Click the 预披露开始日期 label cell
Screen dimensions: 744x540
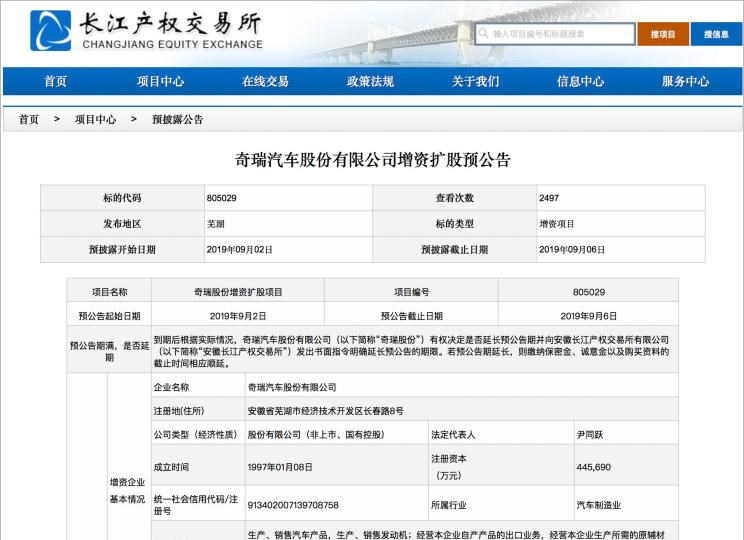122,250
